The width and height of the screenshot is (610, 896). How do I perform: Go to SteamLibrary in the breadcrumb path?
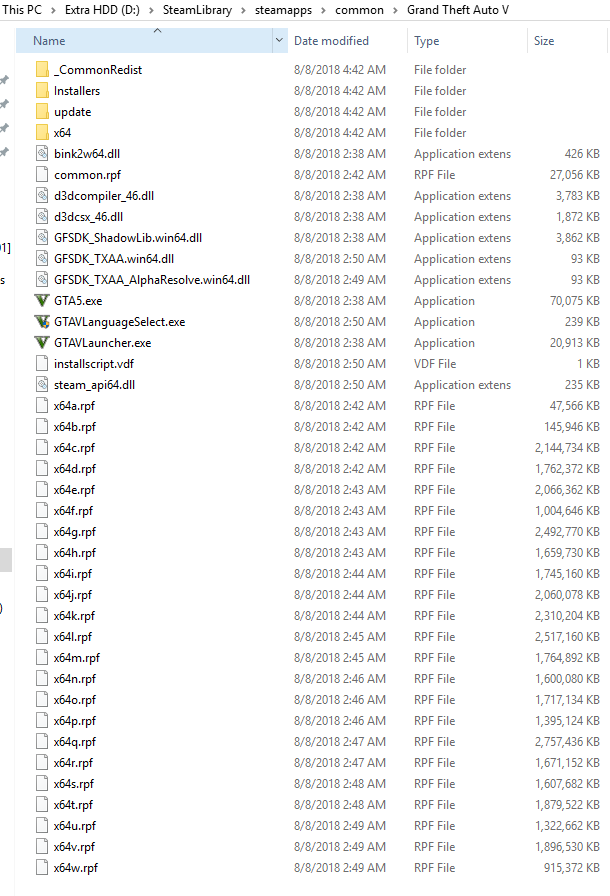click(x=197, y=10)
